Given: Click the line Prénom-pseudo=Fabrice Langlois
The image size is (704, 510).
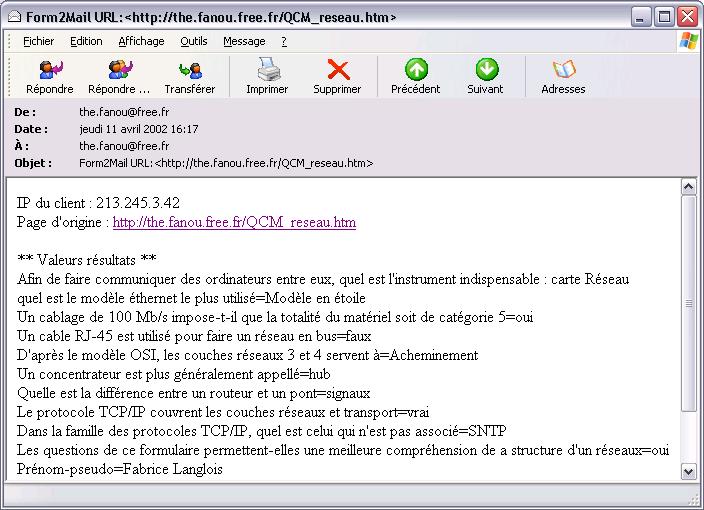Looking at the screenshot, I should point(119,469).
